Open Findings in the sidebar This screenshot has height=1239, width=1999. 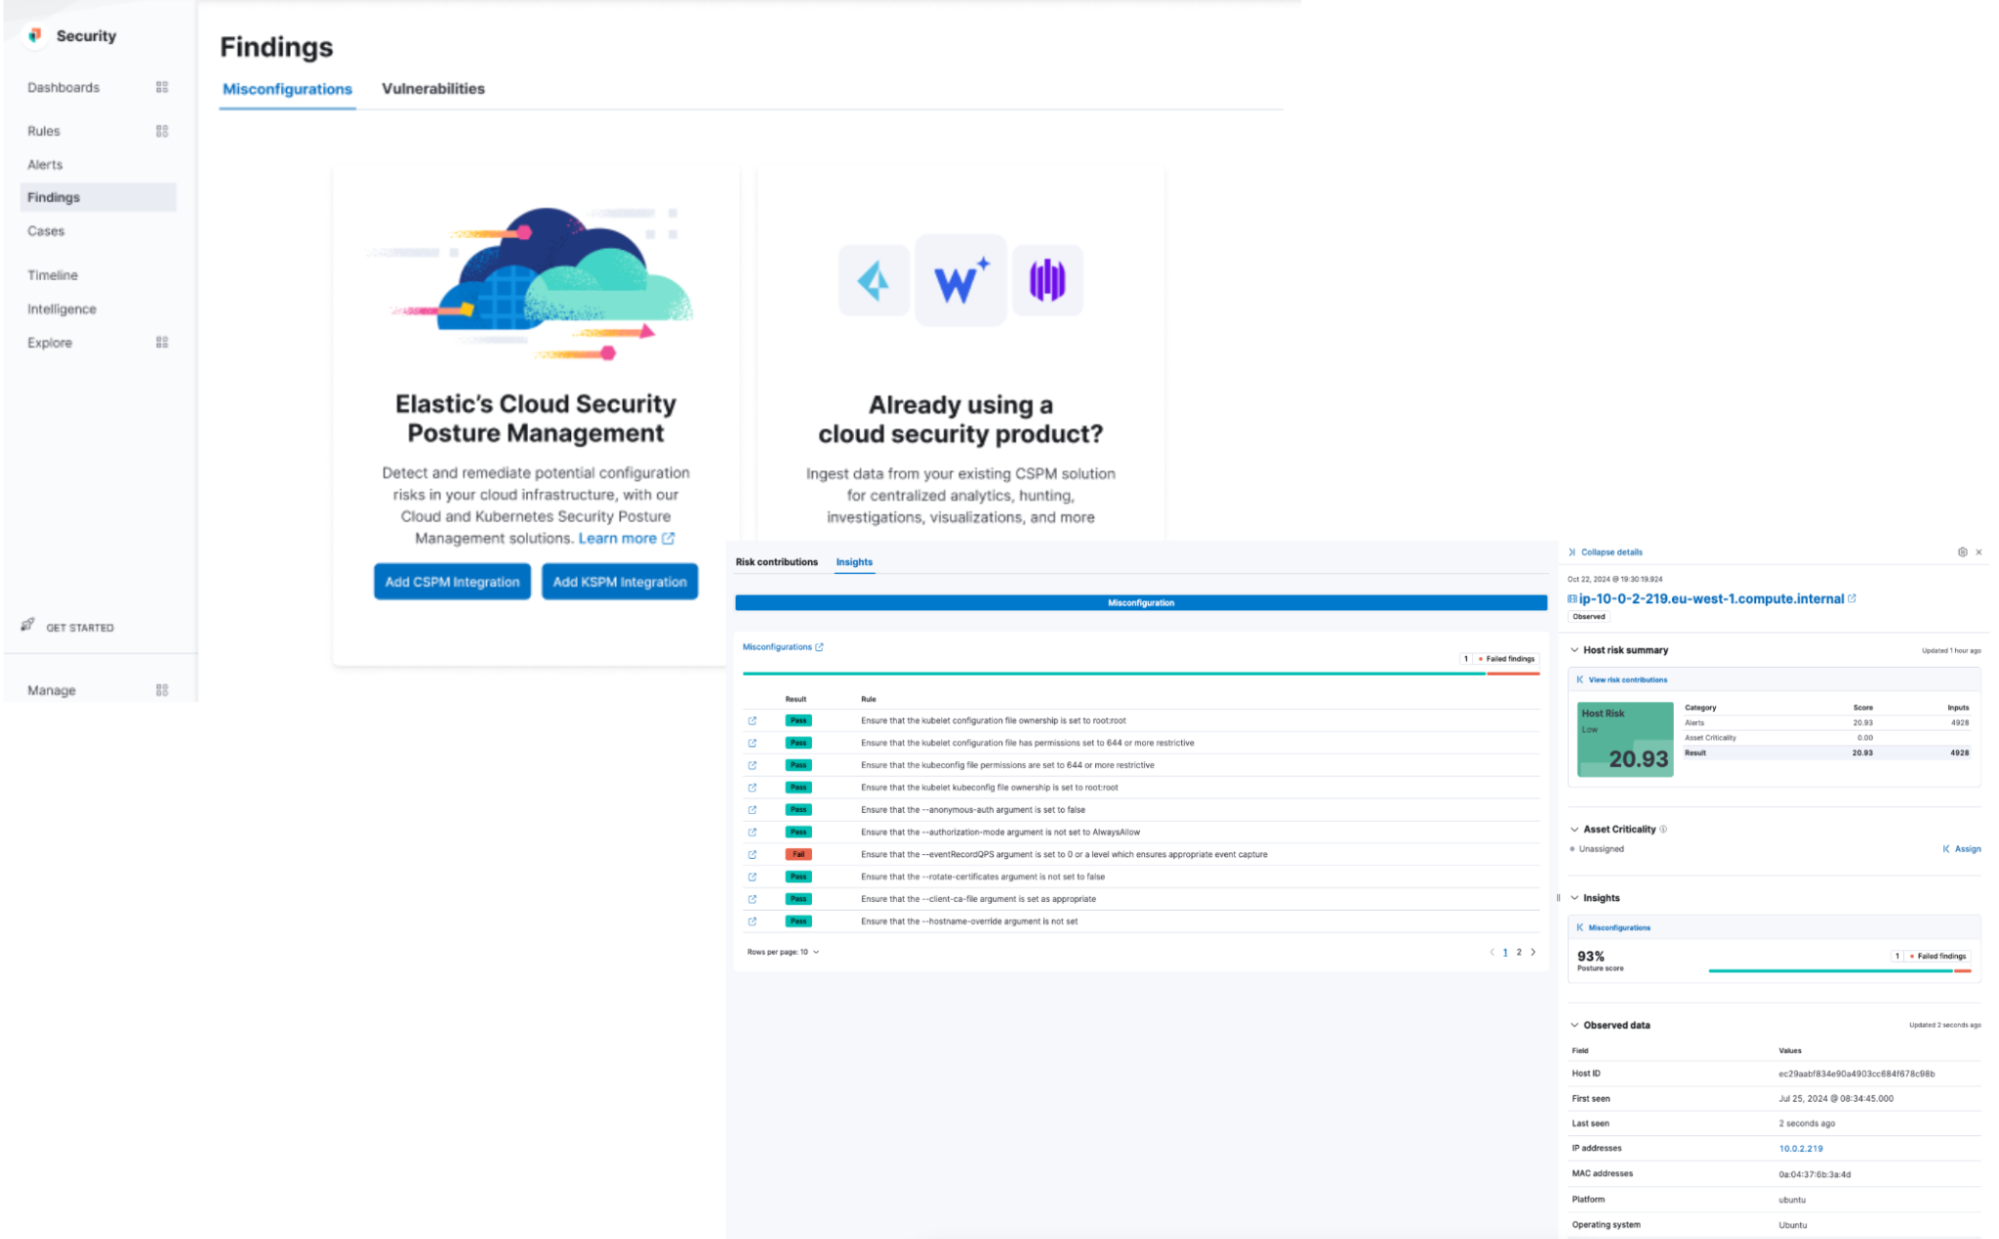coord(97,197)
